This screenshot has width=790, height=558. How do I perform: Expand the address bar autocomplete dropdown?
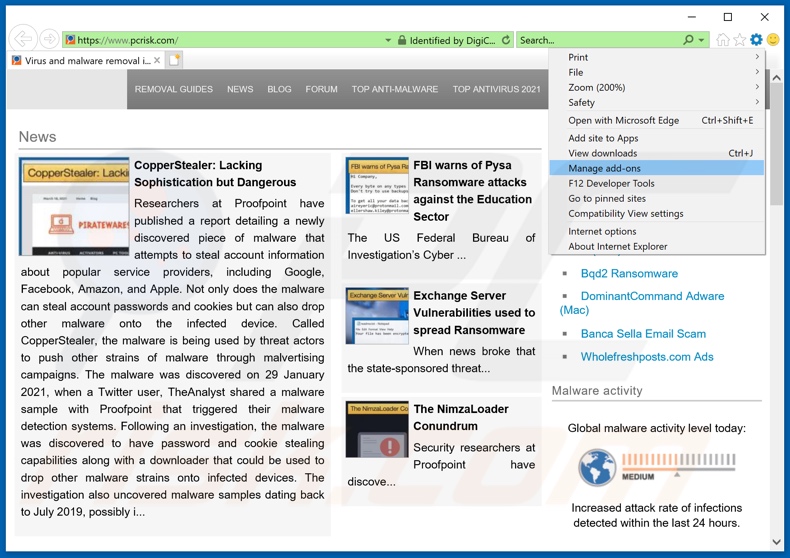click(x=388, y=40)
